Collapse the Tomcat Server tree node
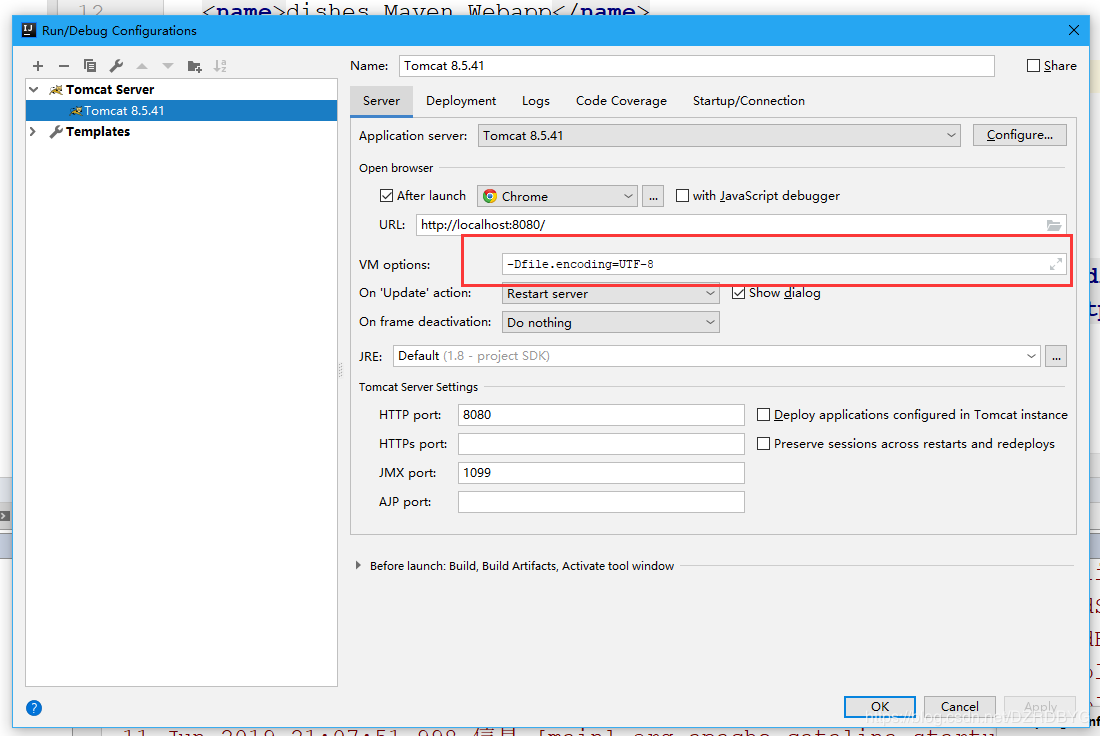The image size is (1100, 736). coord(33,89)
